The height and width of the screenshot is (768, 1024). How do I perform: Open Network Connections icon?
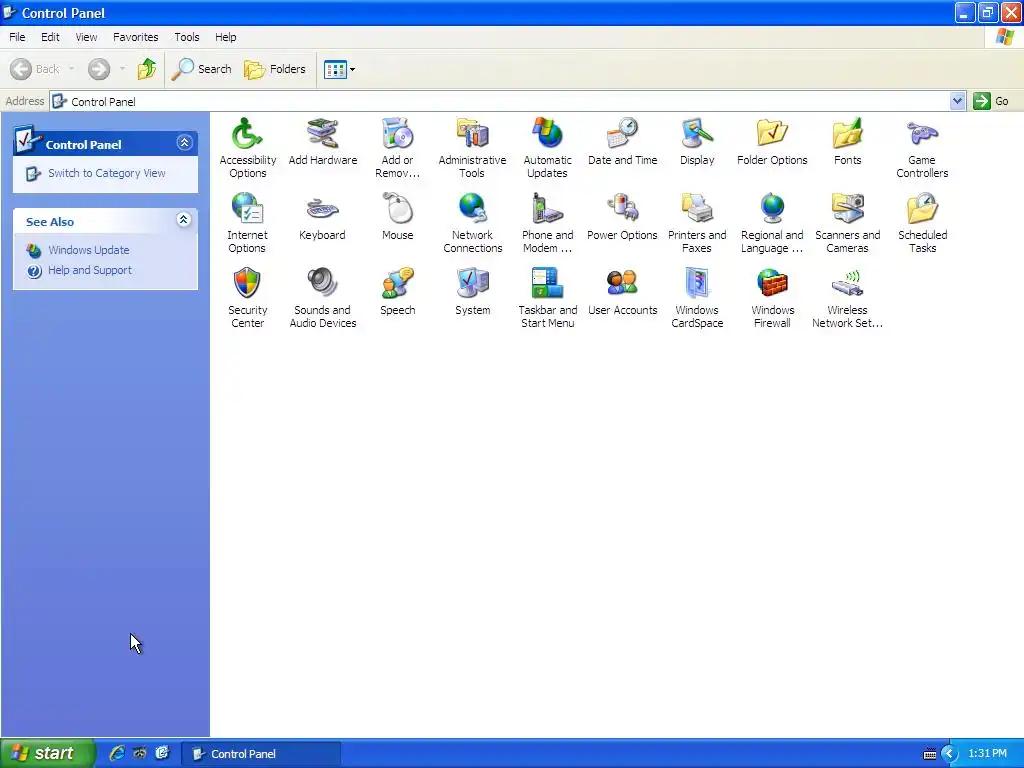coord(472,210)
